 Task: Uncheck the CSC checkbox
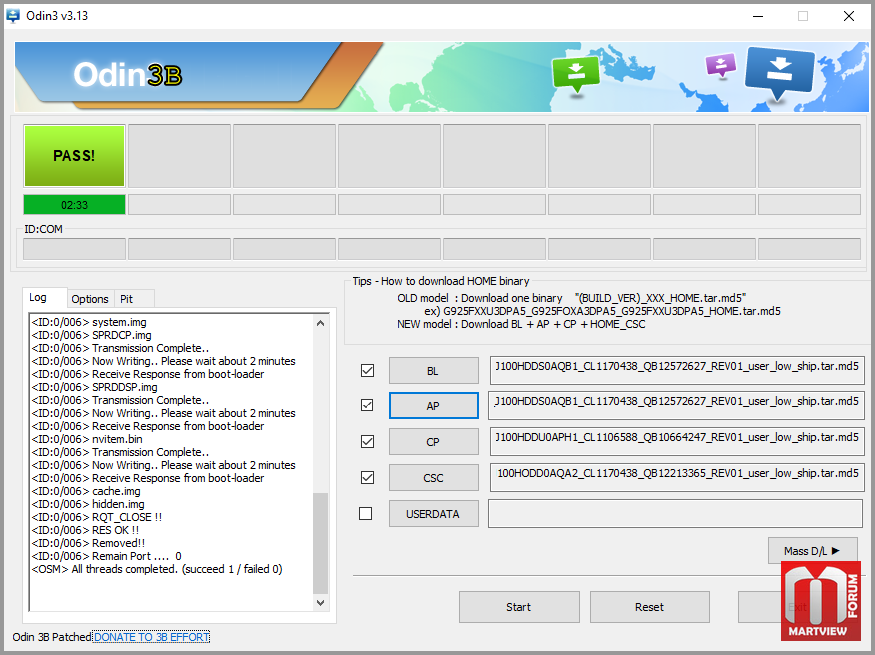click(367, 478)
